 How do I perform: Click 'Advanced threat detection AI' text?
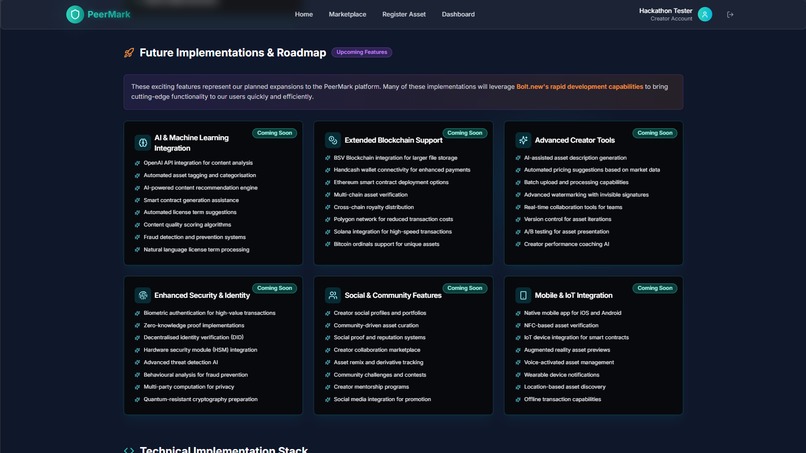coord(181,363)
